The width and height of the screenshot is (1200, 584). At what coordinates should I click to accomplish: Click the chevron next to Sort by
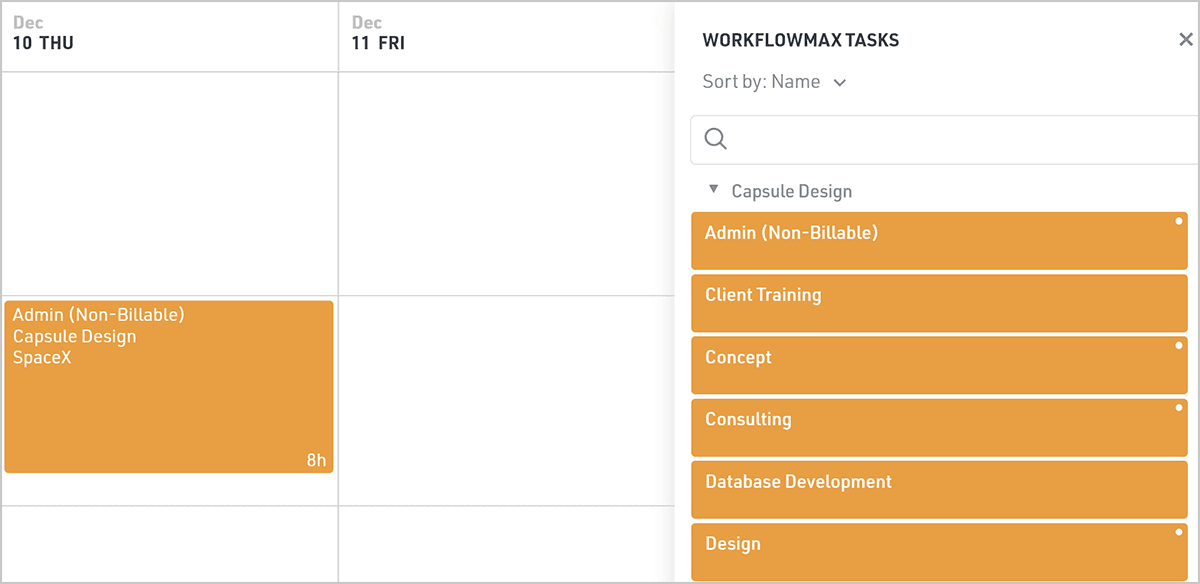point(840,83)
